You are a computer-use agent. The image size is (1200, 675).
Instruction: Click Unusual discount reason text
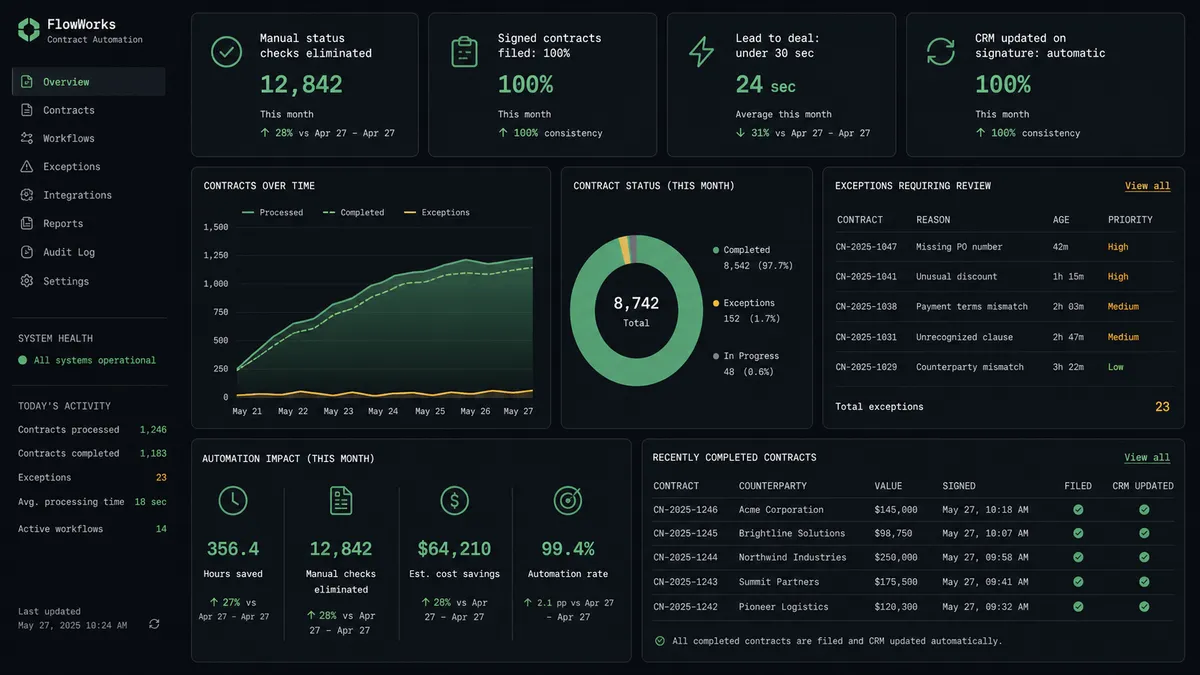(956, 277)
